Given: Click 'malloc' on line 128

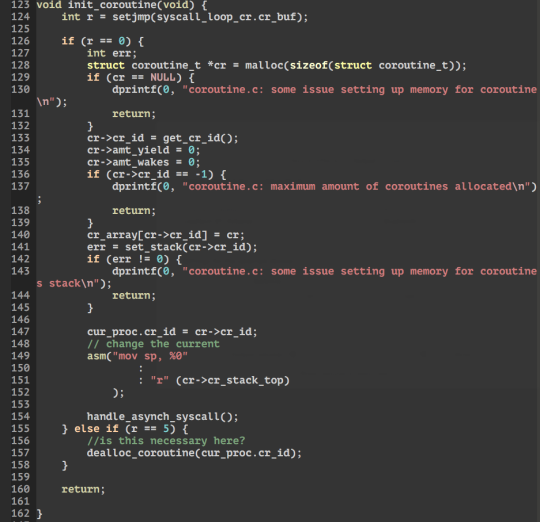Looking at the screenshot, I should [264, 65].
